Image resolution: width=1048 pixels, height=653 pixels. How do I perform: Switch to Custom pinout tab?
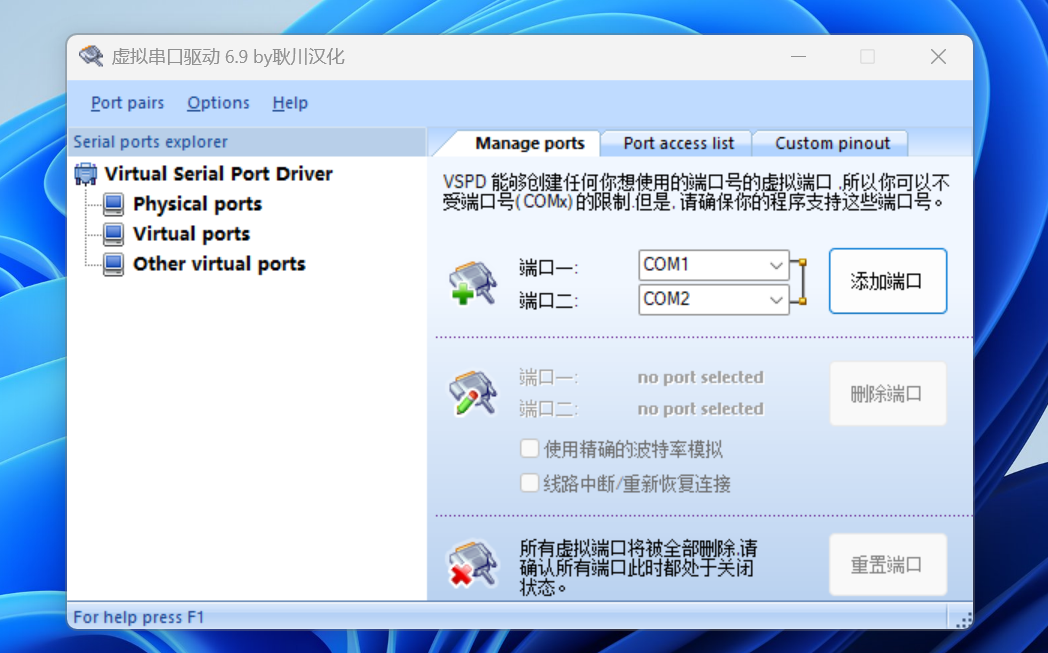[x=832, y=143]
